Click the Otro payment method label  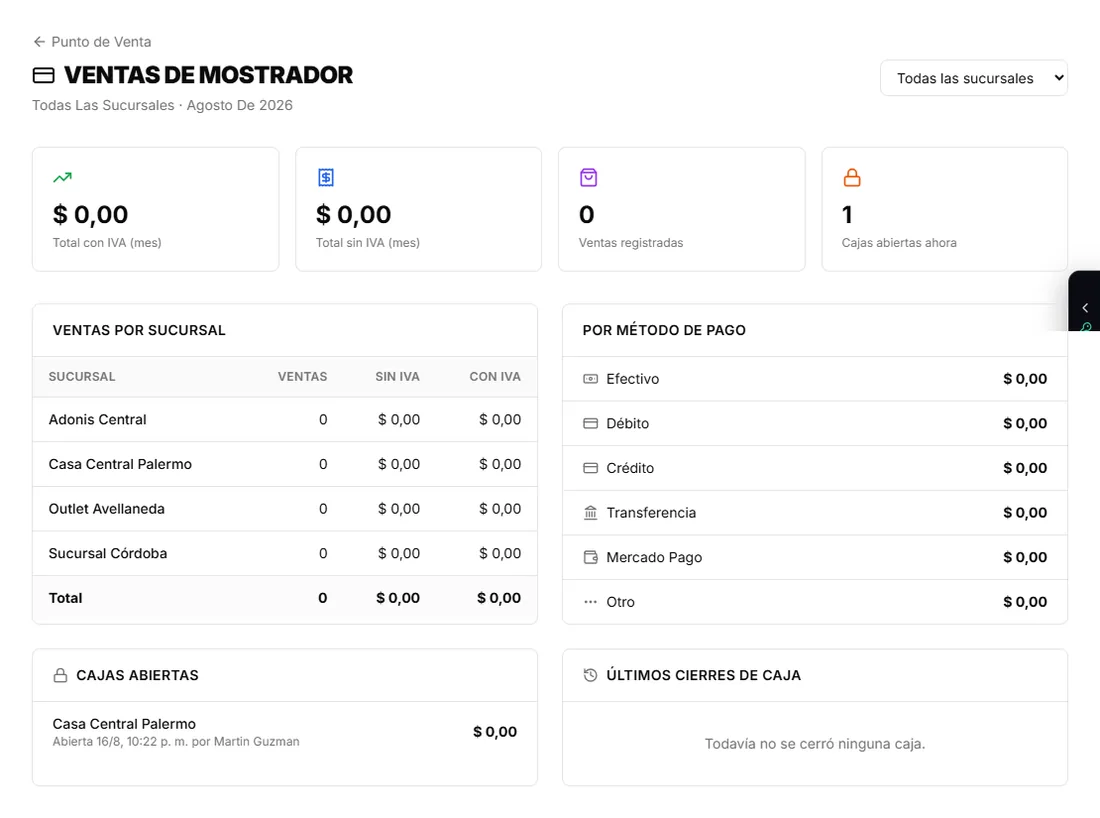pyautogui.click(x=620, y=602)
